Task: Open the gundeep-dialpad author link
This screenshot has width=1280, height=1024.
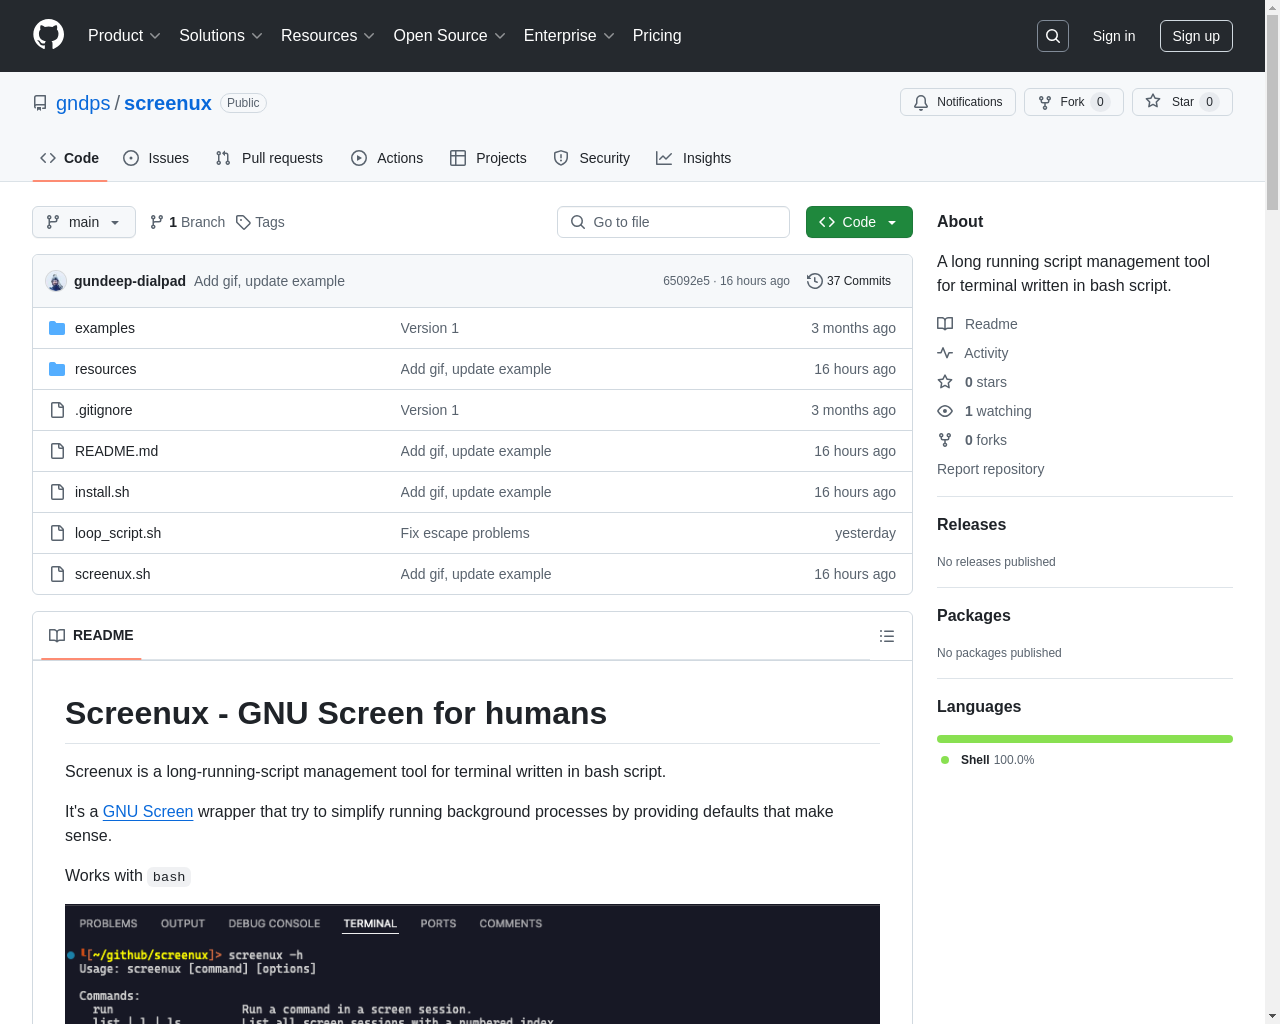Action: pyautogui.click(x=130, y=281)
